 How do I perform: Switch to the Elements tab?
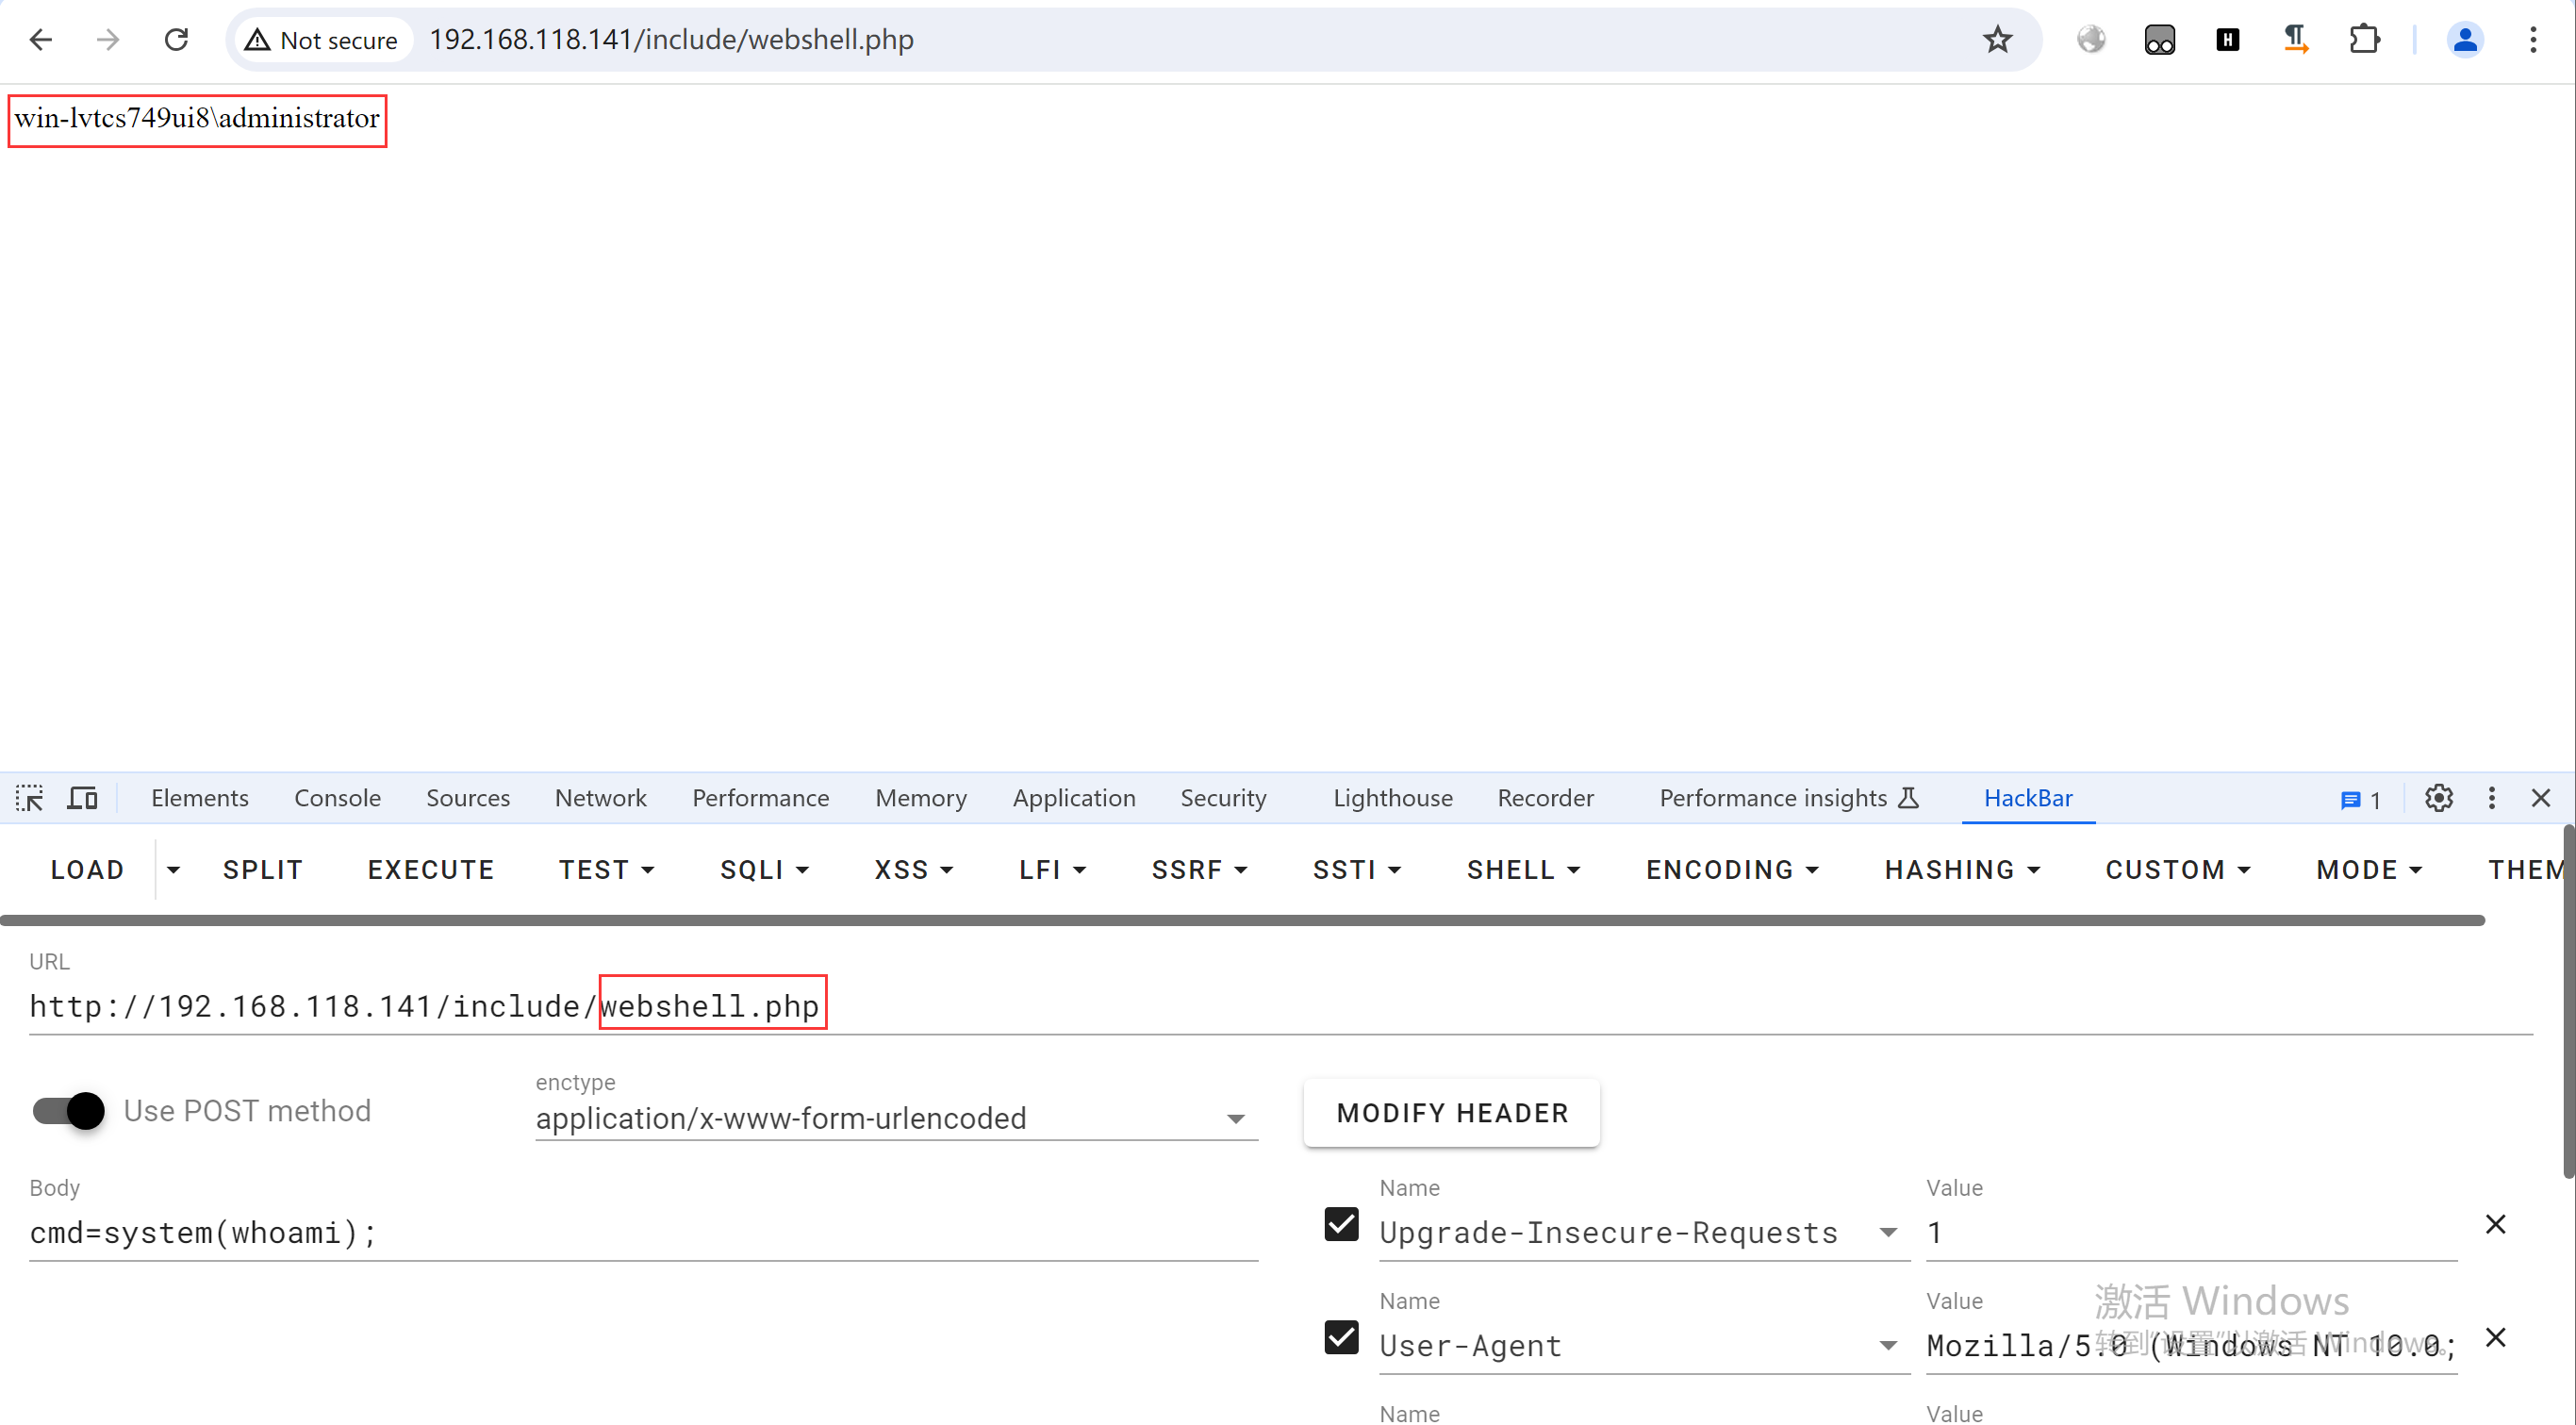coord(200,798)
